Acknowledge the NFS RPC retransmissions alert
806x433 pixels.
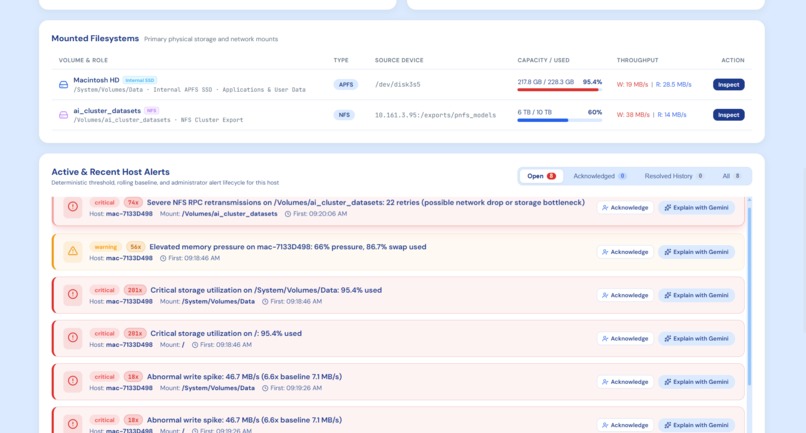(625, 208)
